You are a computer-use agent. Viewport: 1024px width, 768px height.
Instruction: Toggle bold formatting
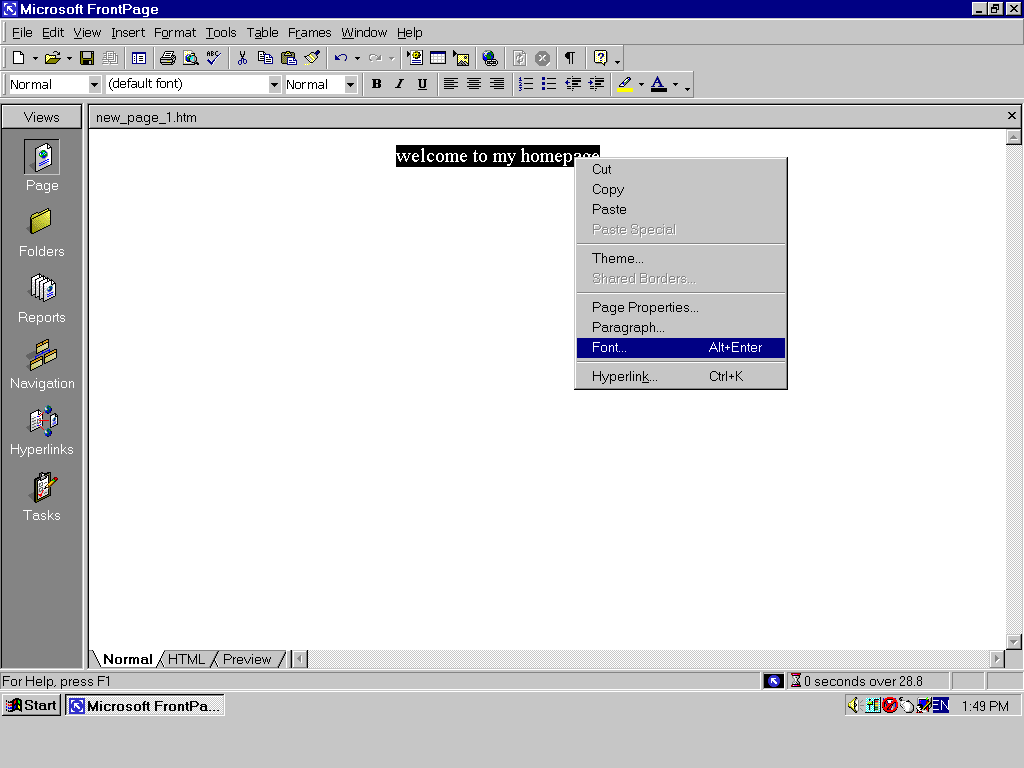point(376,84)
